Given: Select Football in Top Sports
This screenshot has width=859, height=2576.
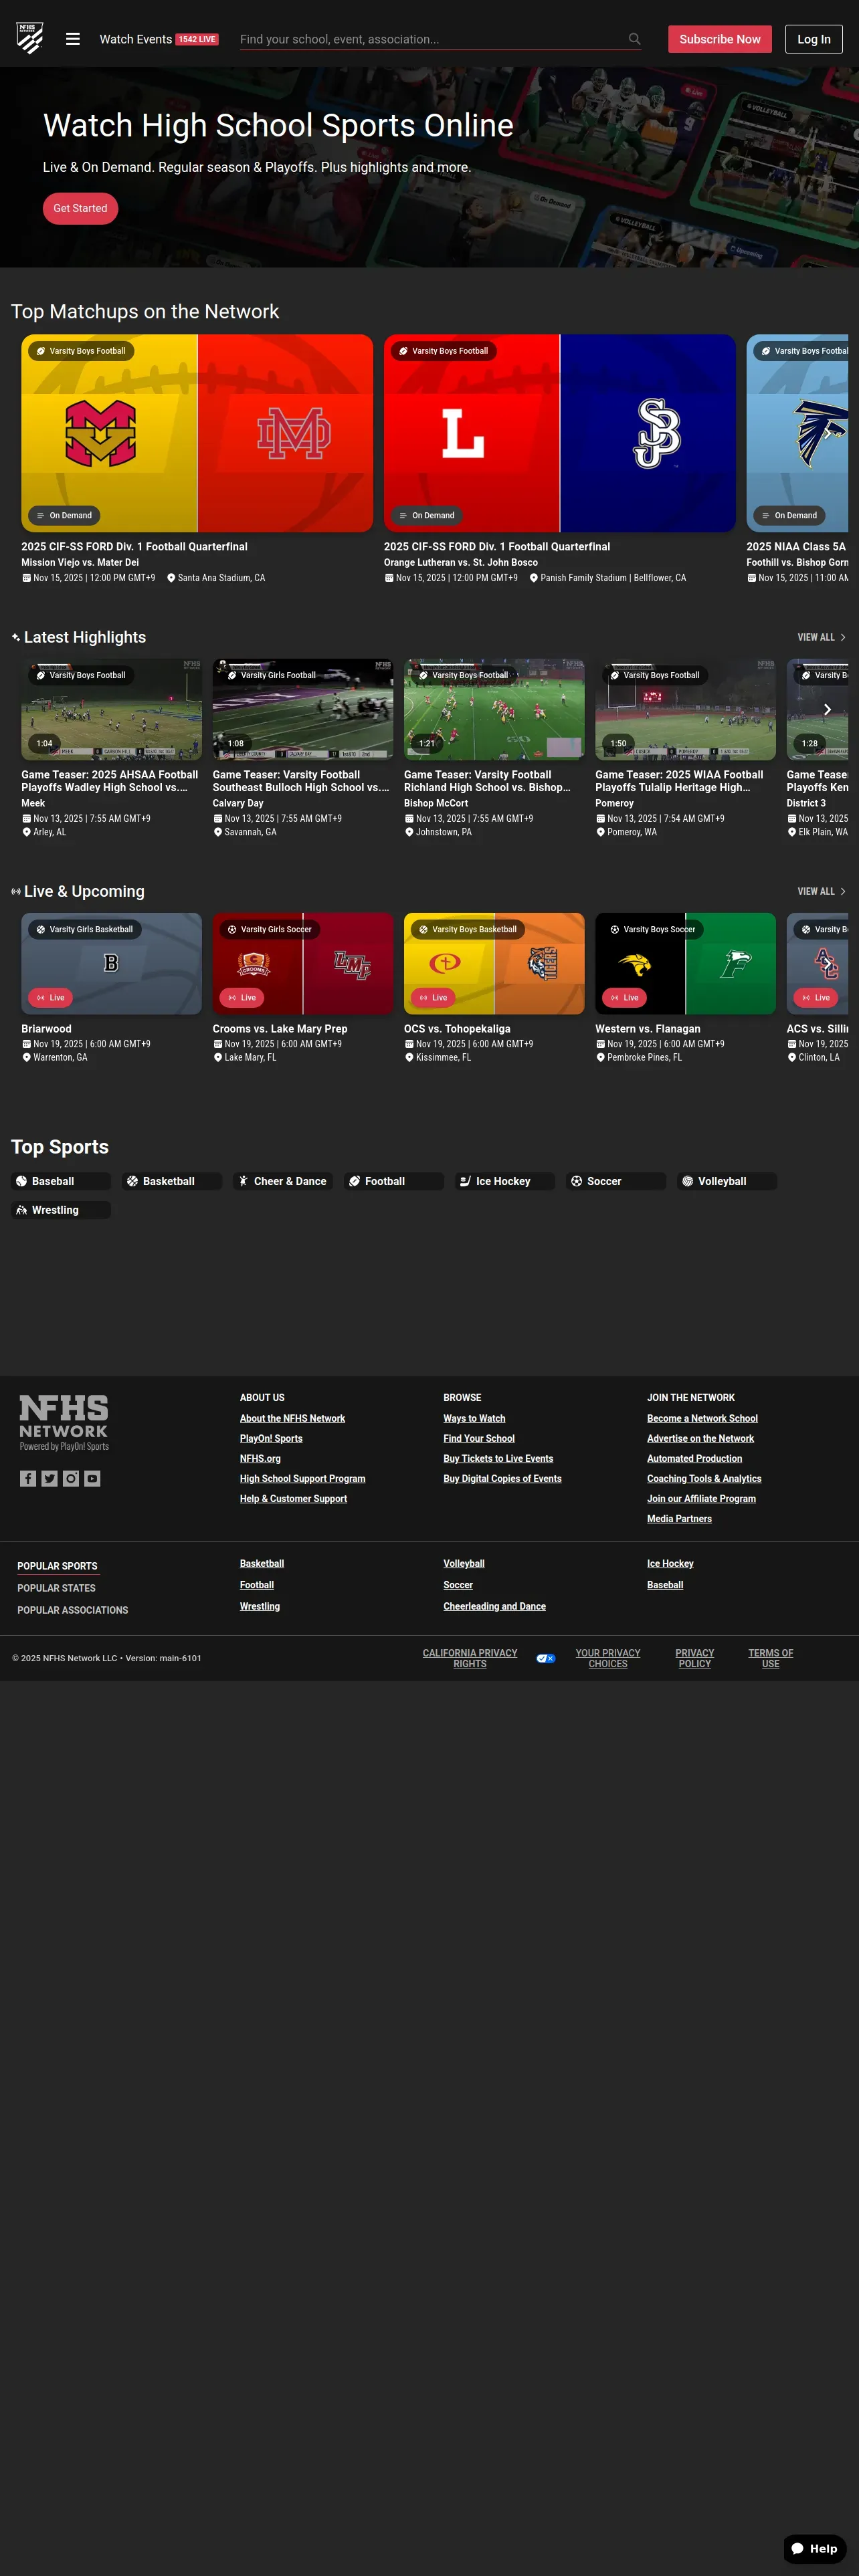Looking at the screenshot, I should coord(394,1181).
